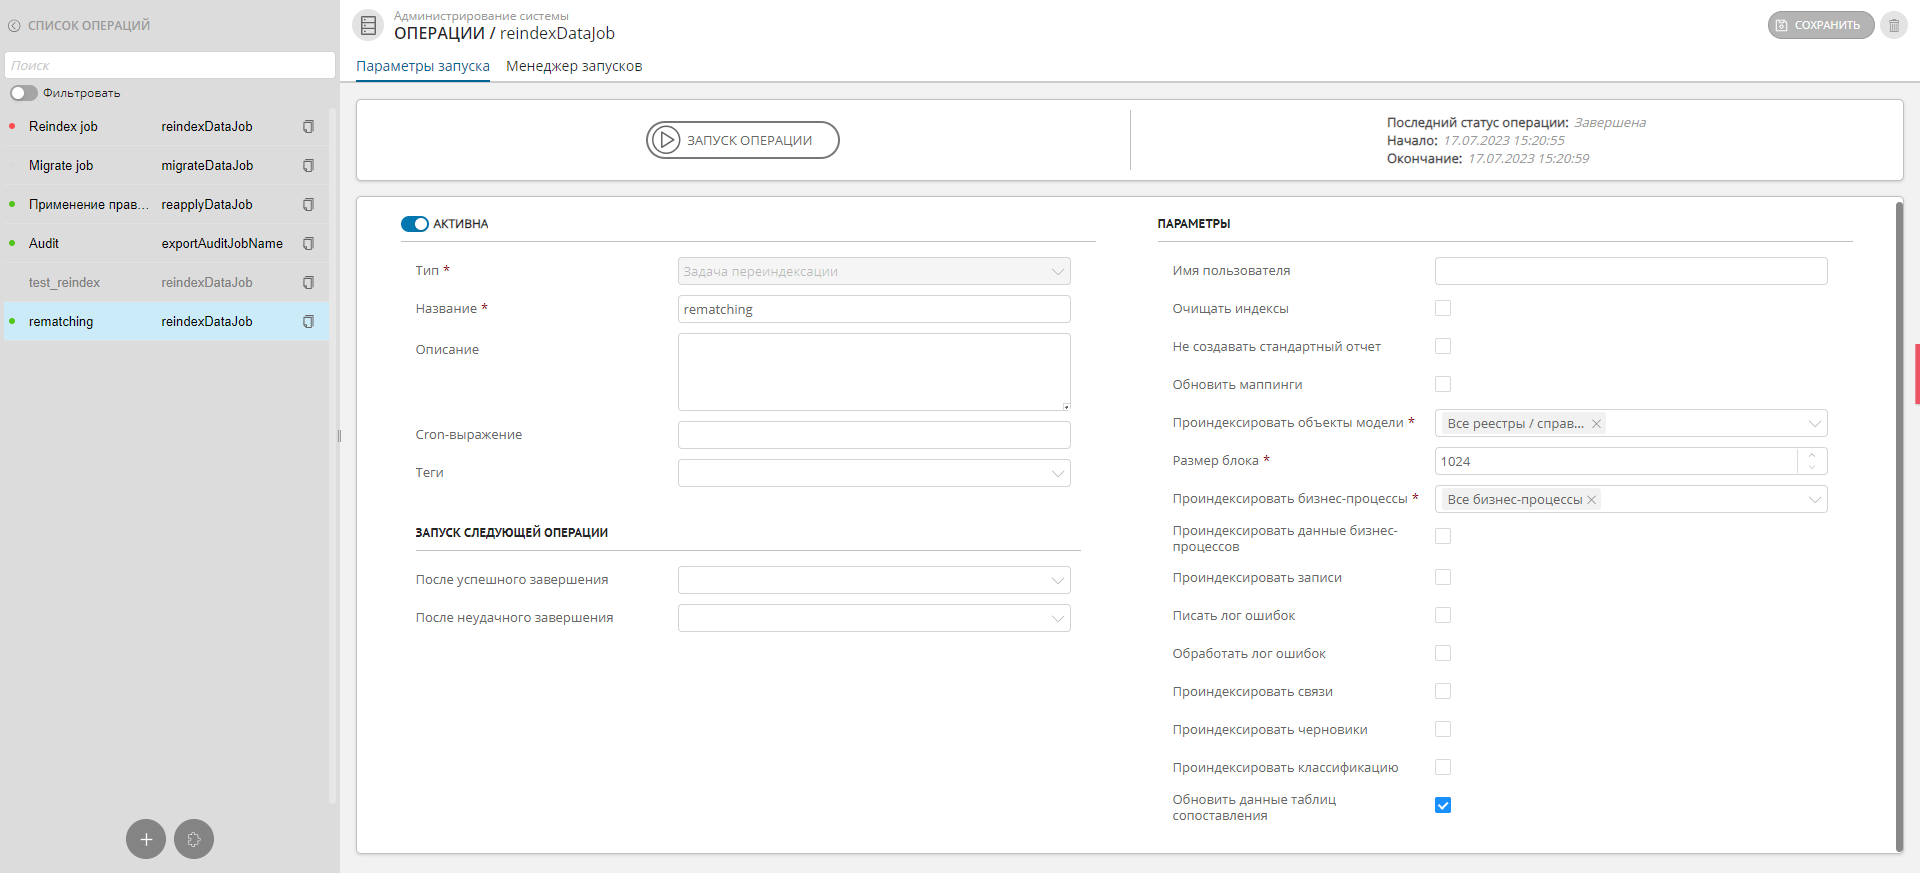Open the Тип dropdown

[874, 271]
